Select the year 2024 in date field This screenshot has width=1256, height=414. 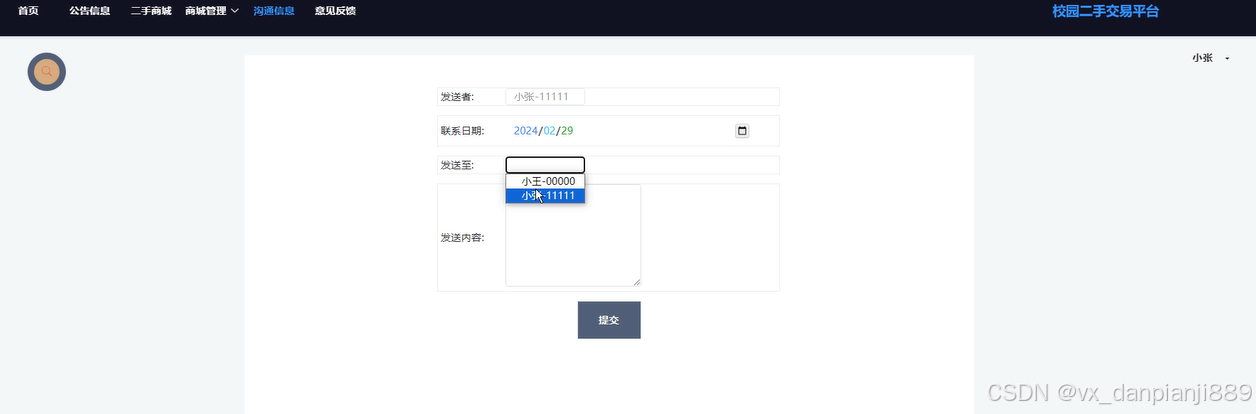(x=525, y=131)
